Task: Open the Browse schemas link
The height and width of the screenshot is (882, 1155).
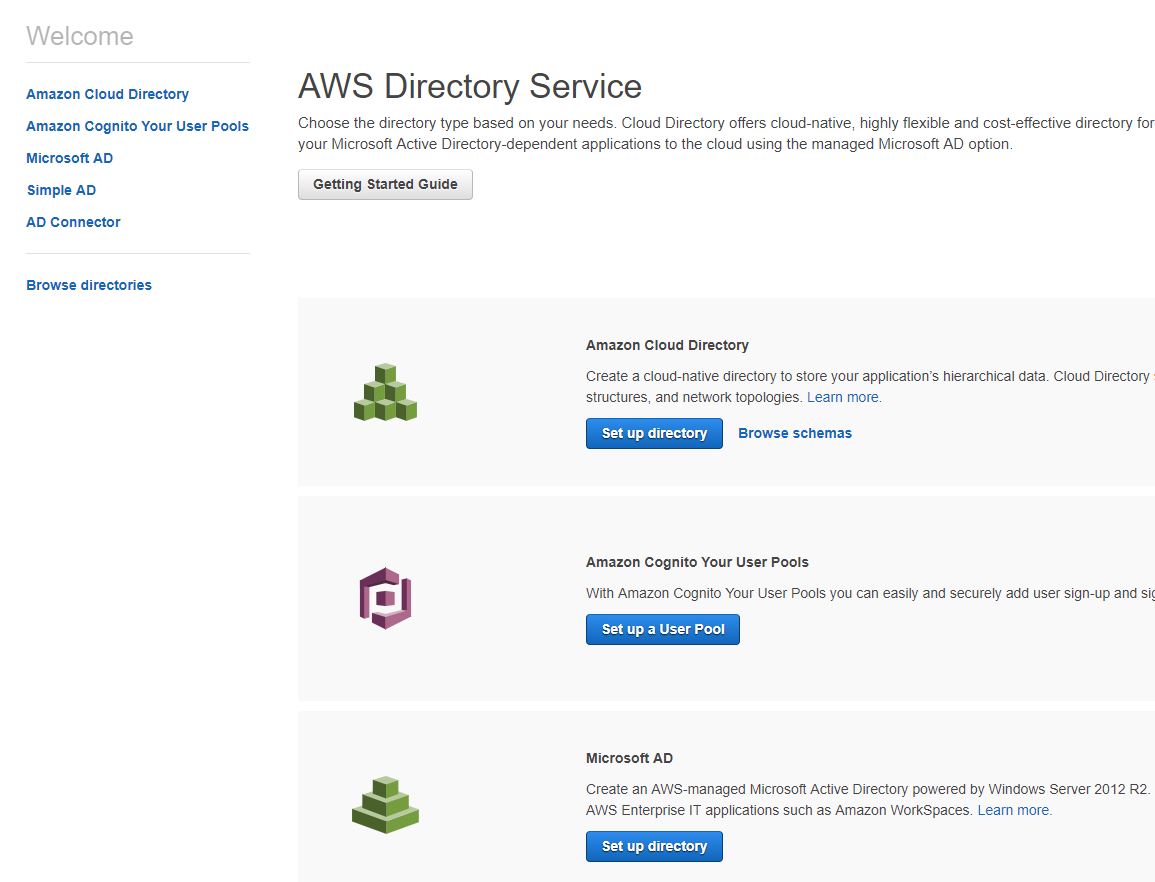Action: coord(795,433)
